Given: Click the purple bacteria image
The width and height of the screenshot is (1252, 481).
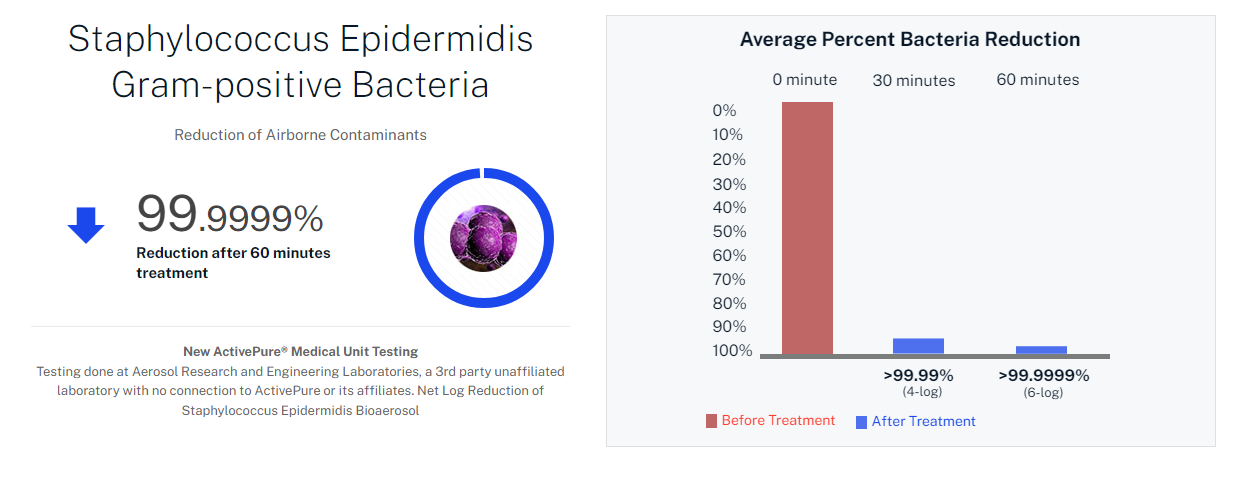Looking at the screenshot, I should (483, 237).
